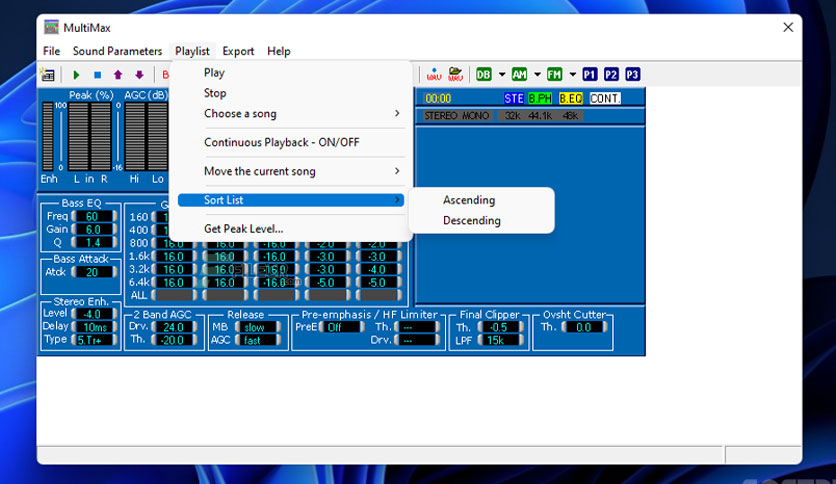
Task: Expand the Sort List submenu entry
Action: pyautogui.click(x=291, y=200)
